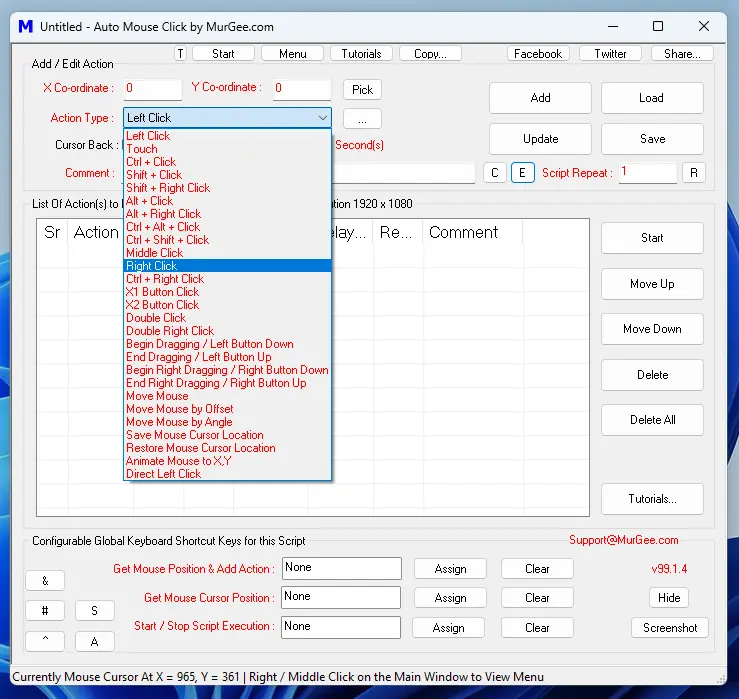Select highlighted Right Click option
Image resolution: width=739 pixels, height=699 pixels.
point(227,266)
